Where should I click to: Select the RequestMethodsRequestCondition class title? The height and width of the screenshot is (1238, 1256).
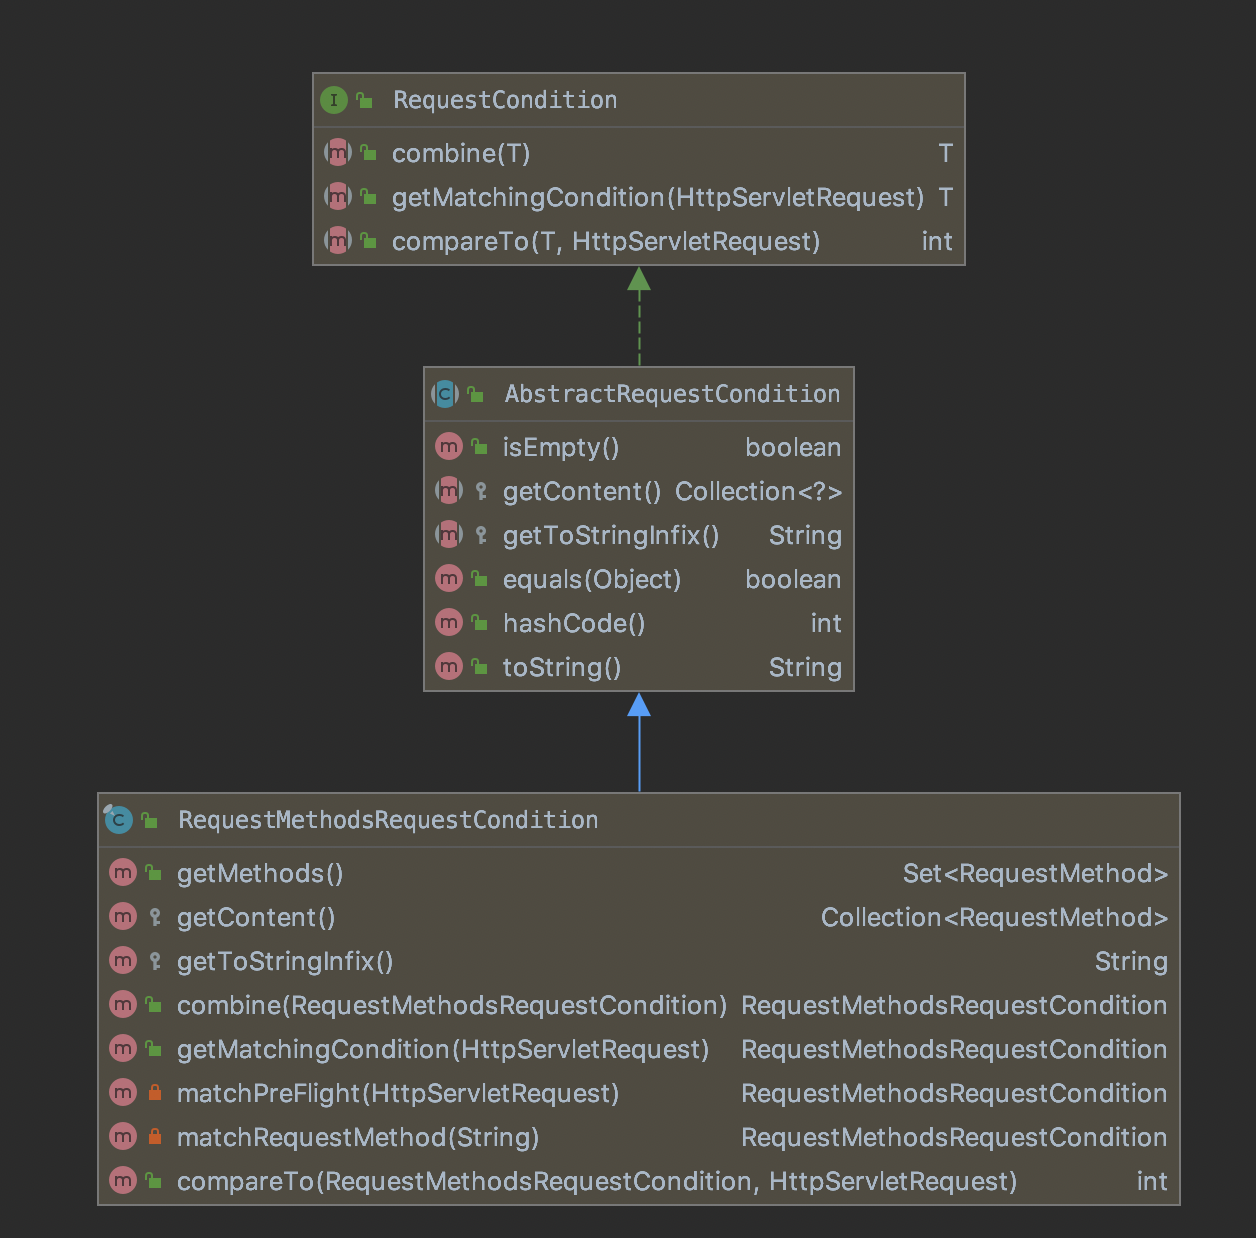pyautogui.click(x=387, y=820)
